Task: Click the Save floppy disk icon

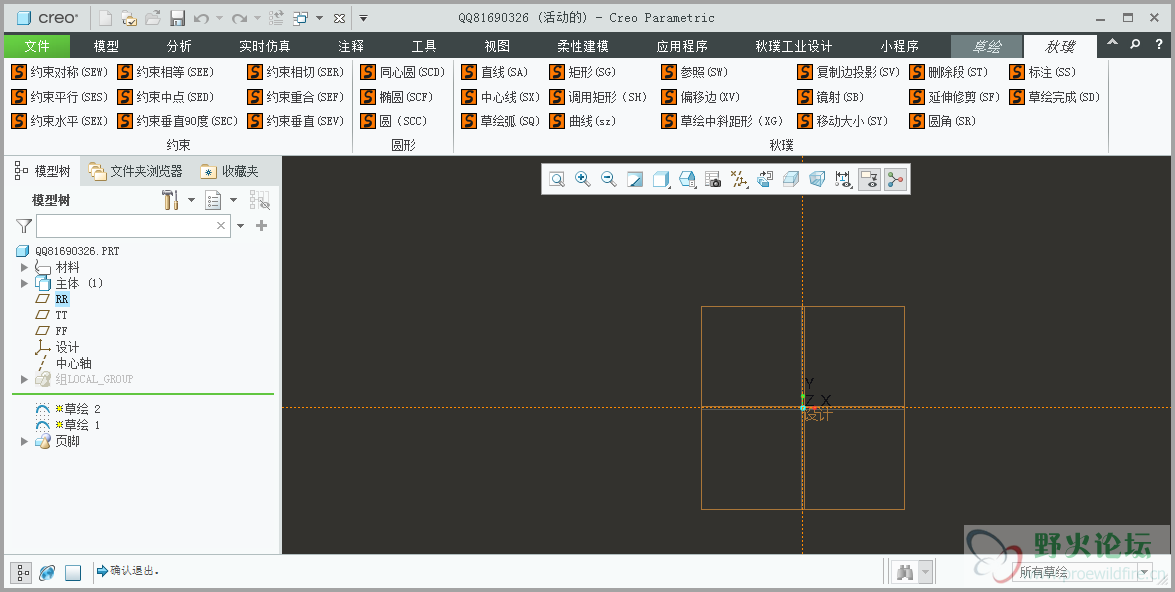Action: click(x=178, y=18)
